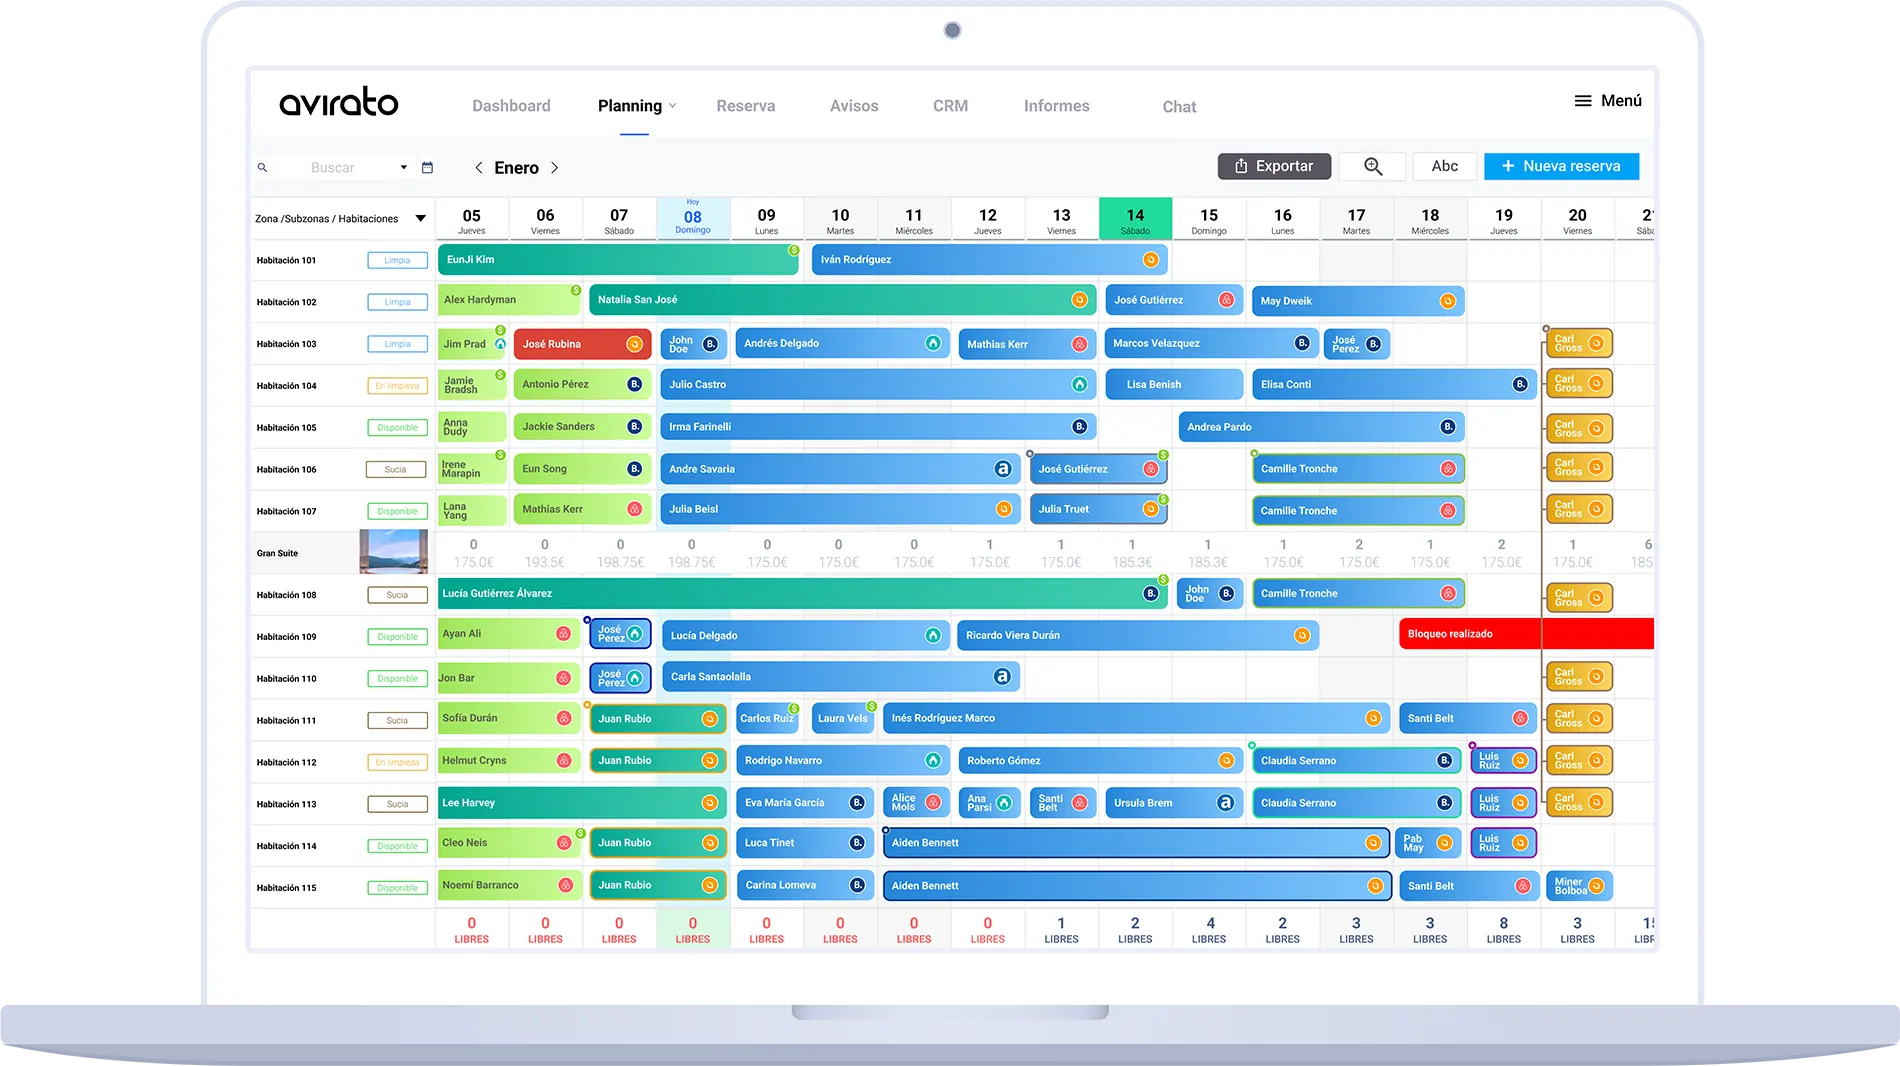The height and width of the screenshot is (1066, 1900).
Task: Switch to the CRM tab
Action: [x=949, y=105]
